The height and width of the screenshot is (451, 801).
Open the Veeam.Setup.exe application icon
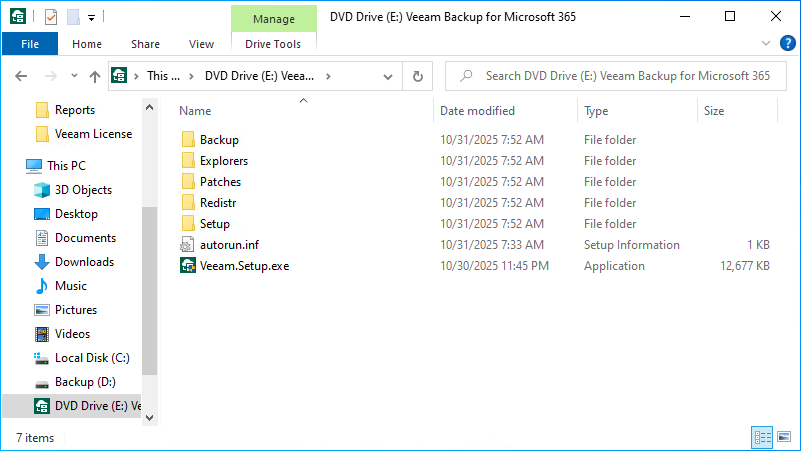(x=187, y=266)
